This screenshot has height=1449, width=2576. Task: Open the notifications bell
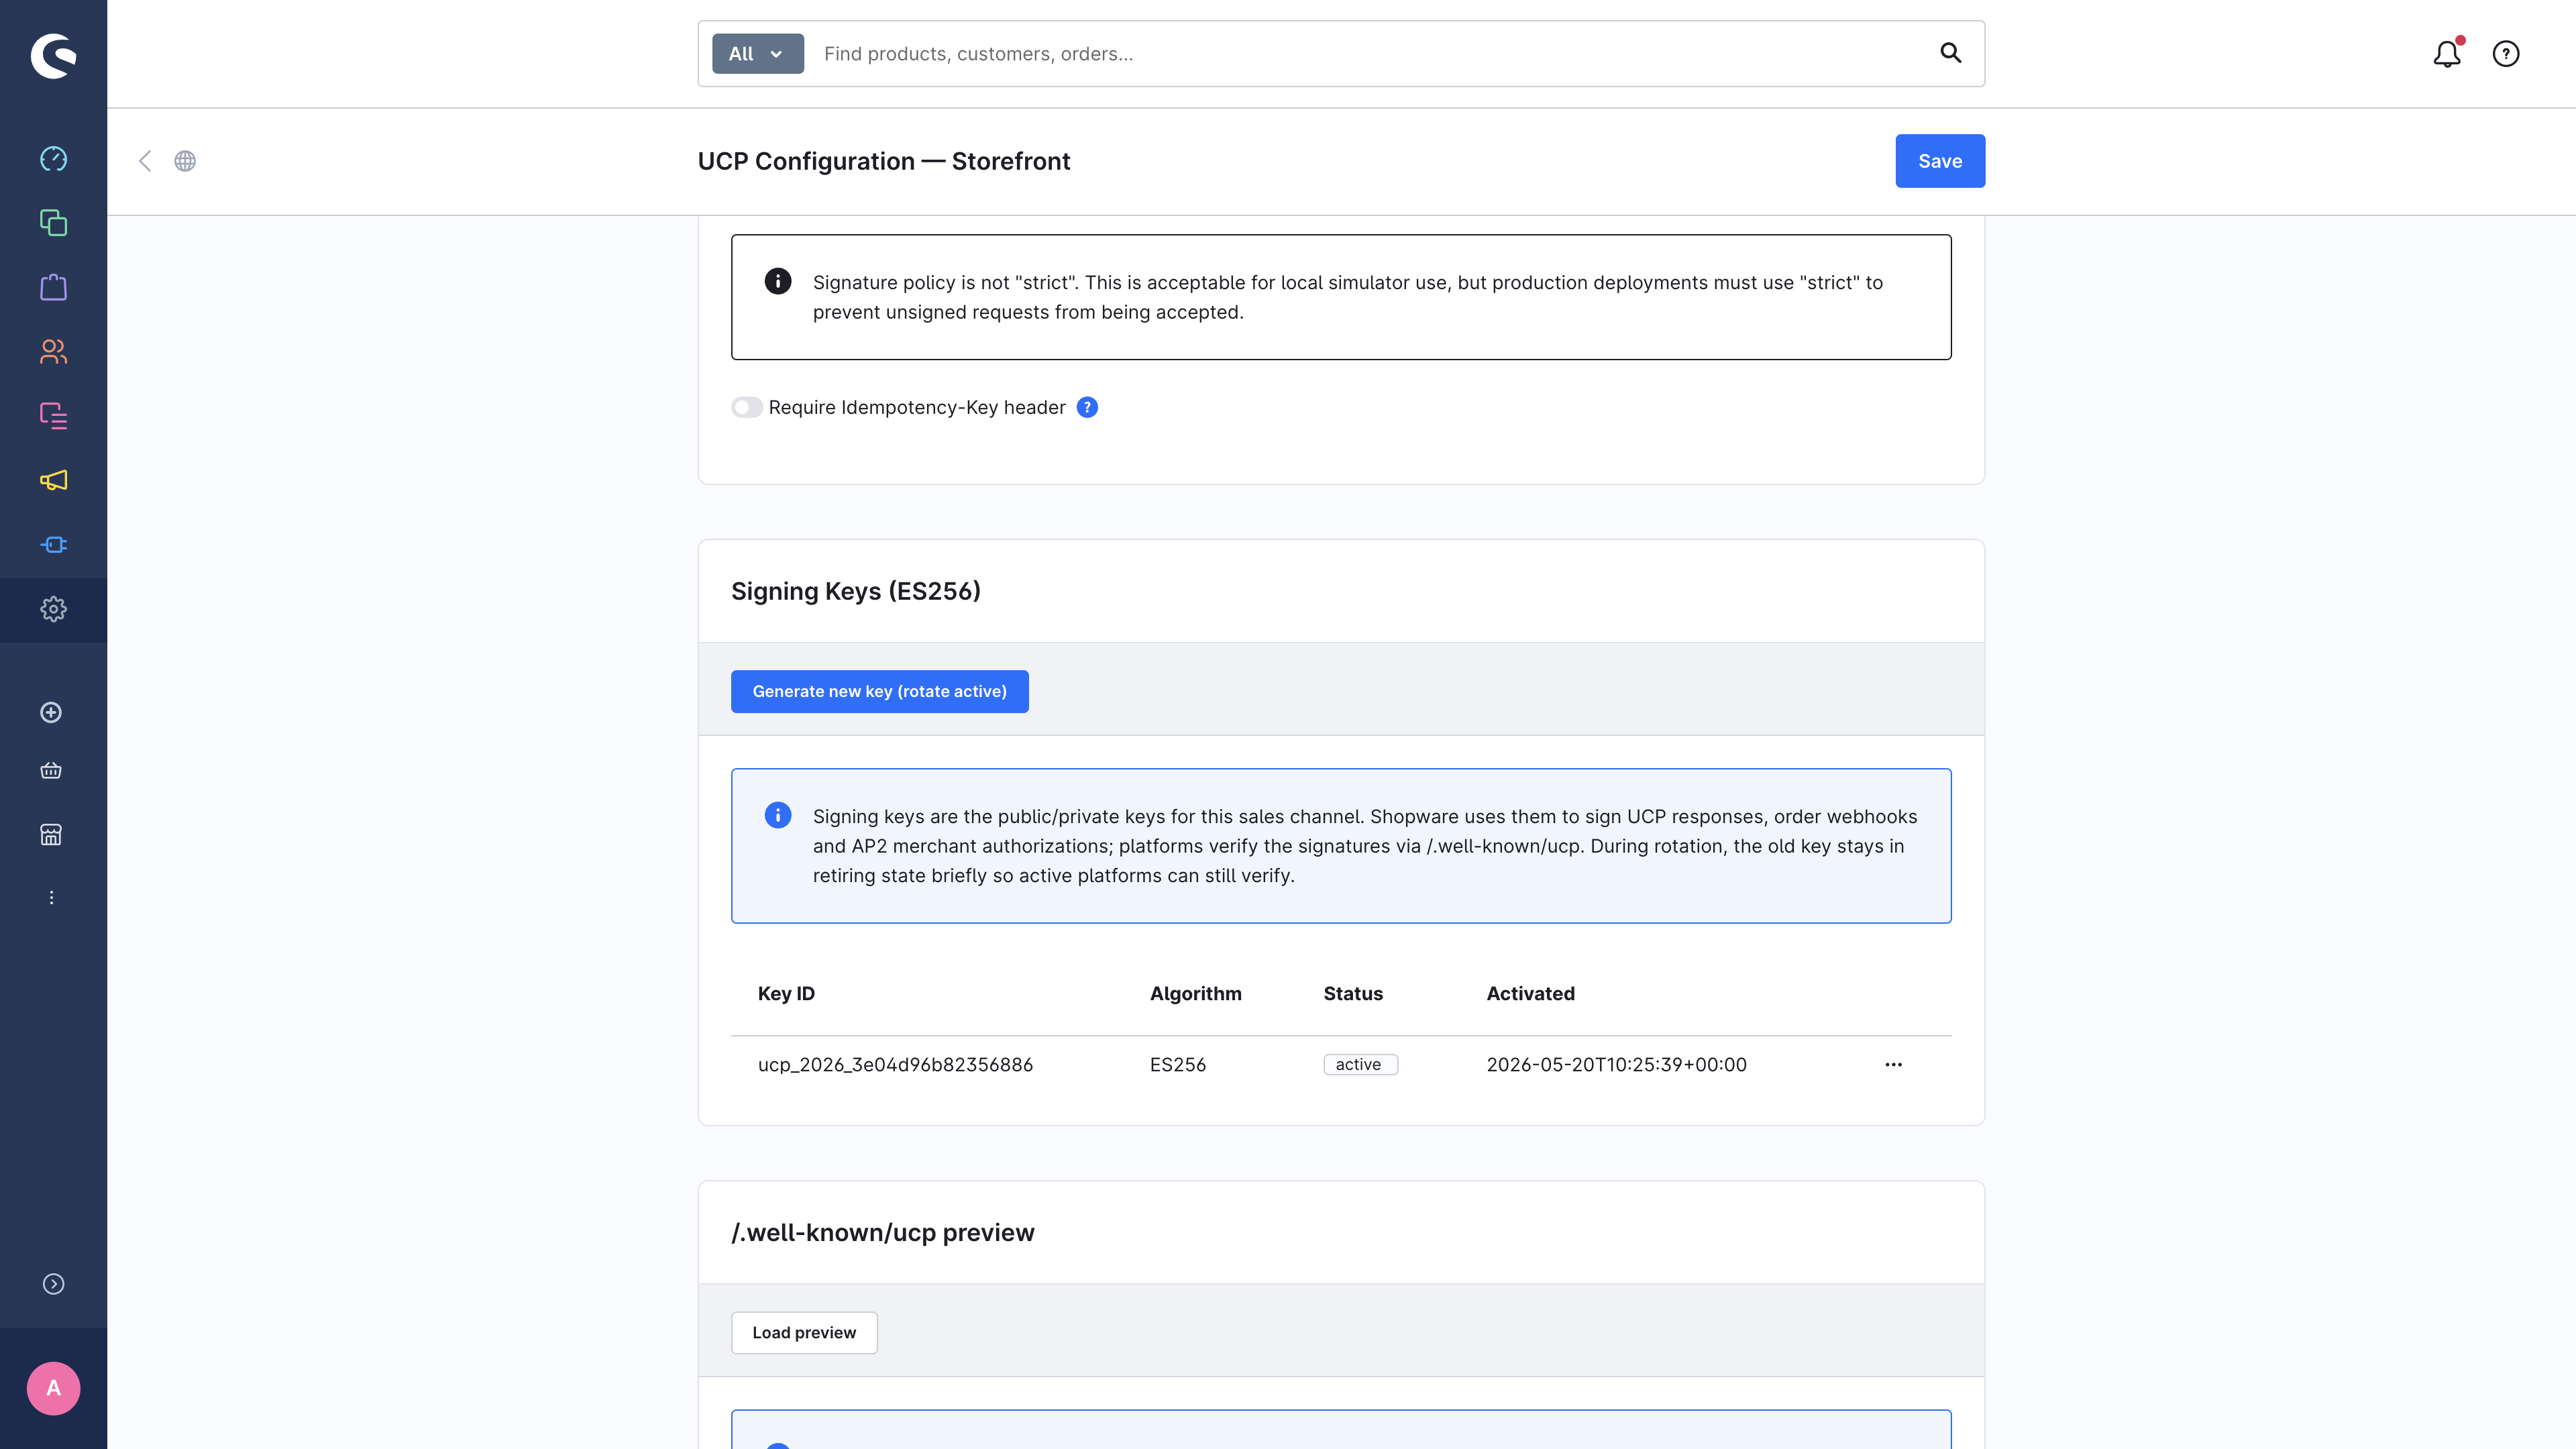tap(2447, 54)
